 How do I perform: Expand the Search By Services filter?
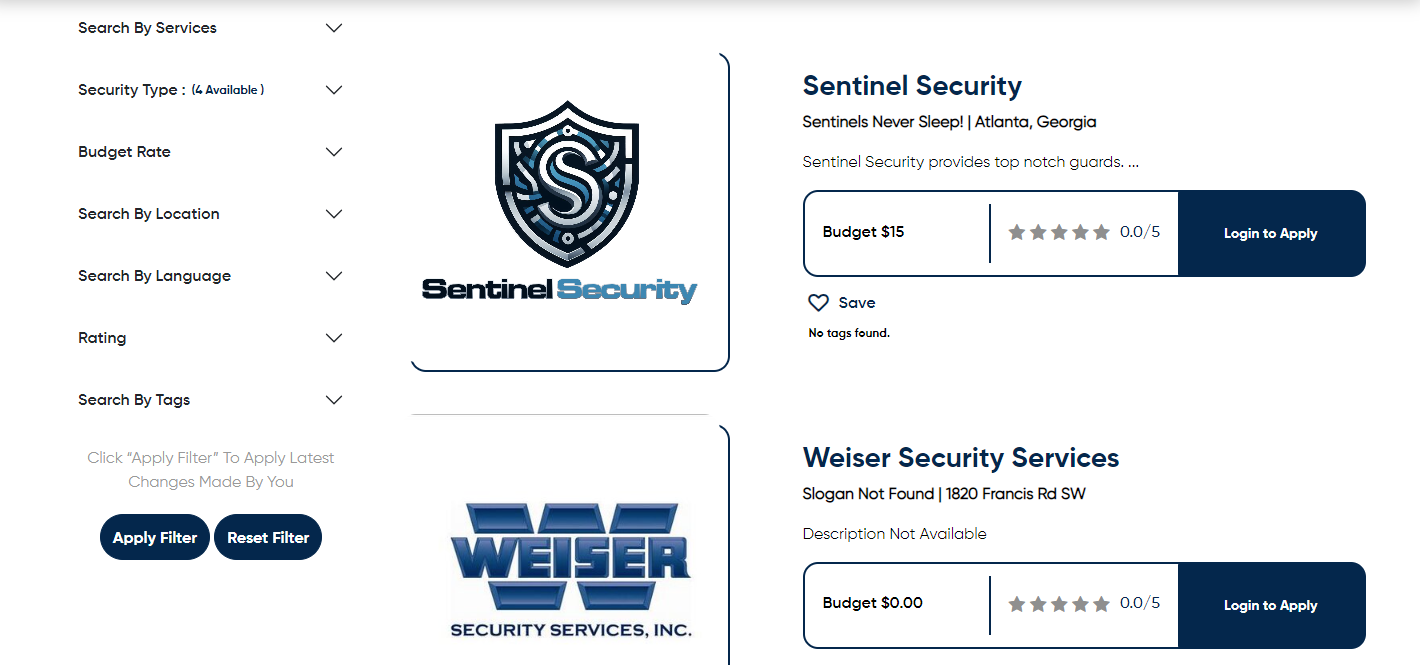coord(334,28)
